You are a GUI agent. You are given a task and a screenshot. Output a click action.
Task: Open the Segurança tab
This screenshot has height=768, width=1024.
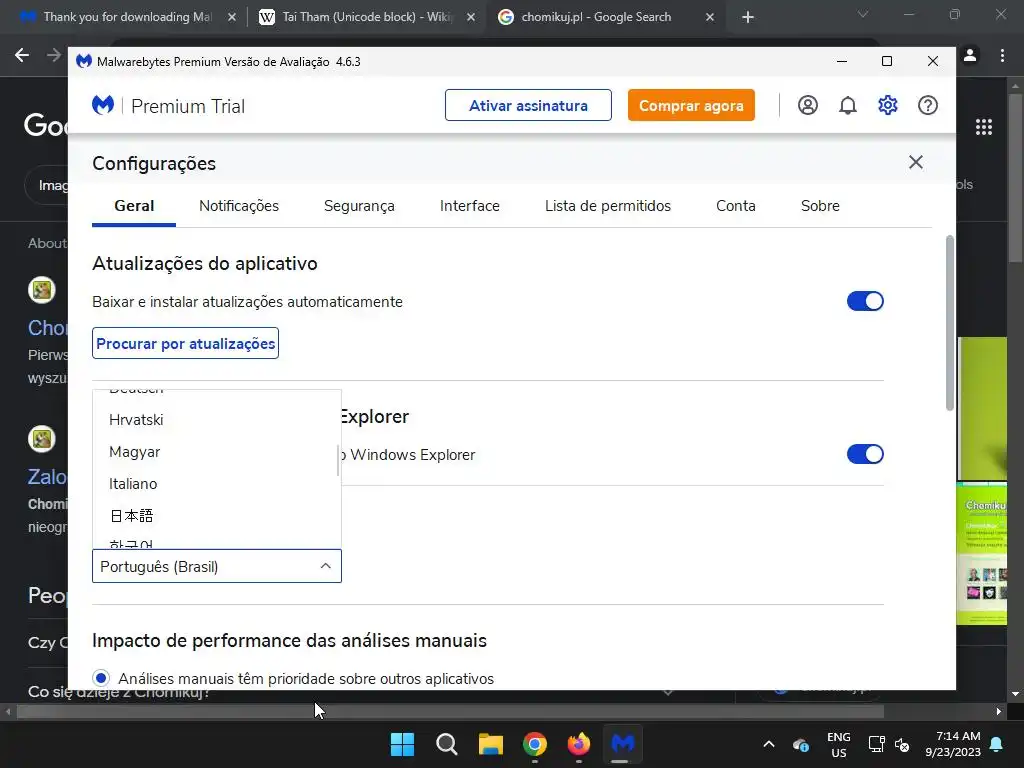tap(359, 206)
